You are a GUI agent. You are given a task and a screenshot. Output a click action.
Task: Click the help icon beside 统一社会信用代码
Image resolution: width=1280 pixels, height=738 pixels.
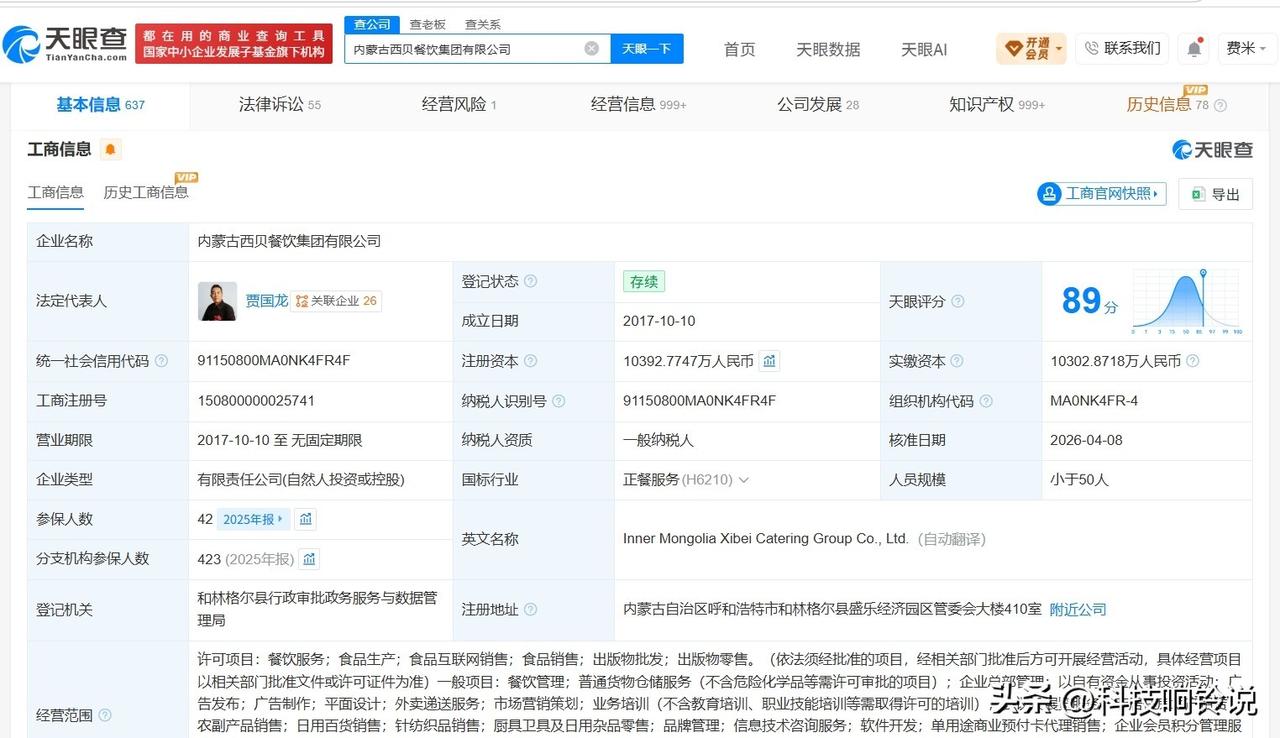tap(161, 361)
